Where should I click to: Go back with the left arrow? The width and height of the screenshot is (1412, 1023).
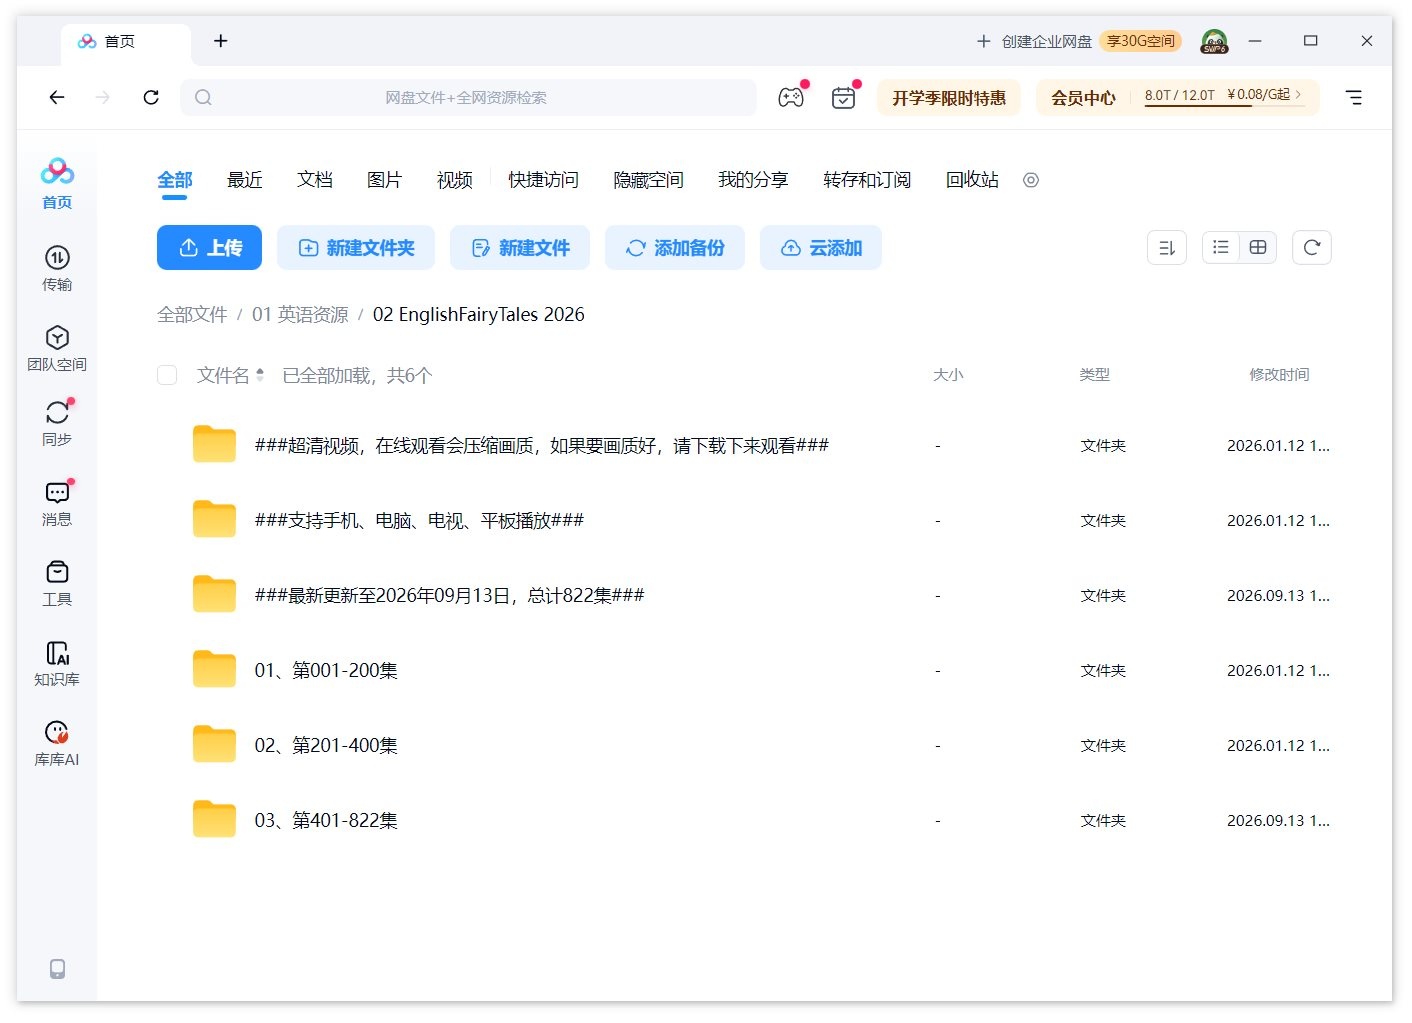[57, 97]
